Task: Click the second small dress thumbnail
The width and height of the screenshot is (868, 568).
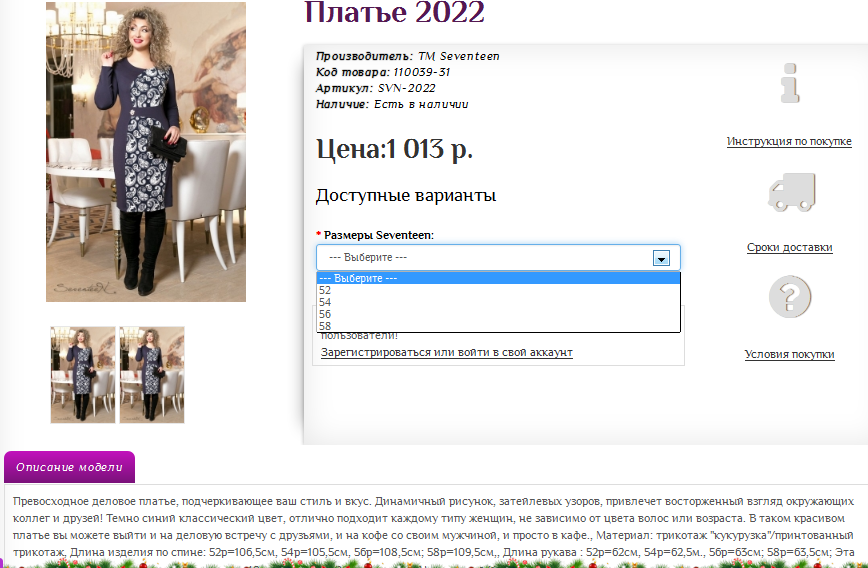Action: pos(152,375)
